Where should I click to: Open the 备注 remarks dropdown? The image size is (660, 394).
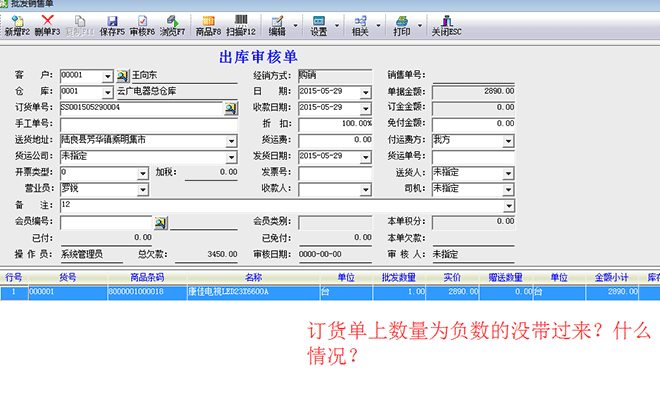coord(509,206)
